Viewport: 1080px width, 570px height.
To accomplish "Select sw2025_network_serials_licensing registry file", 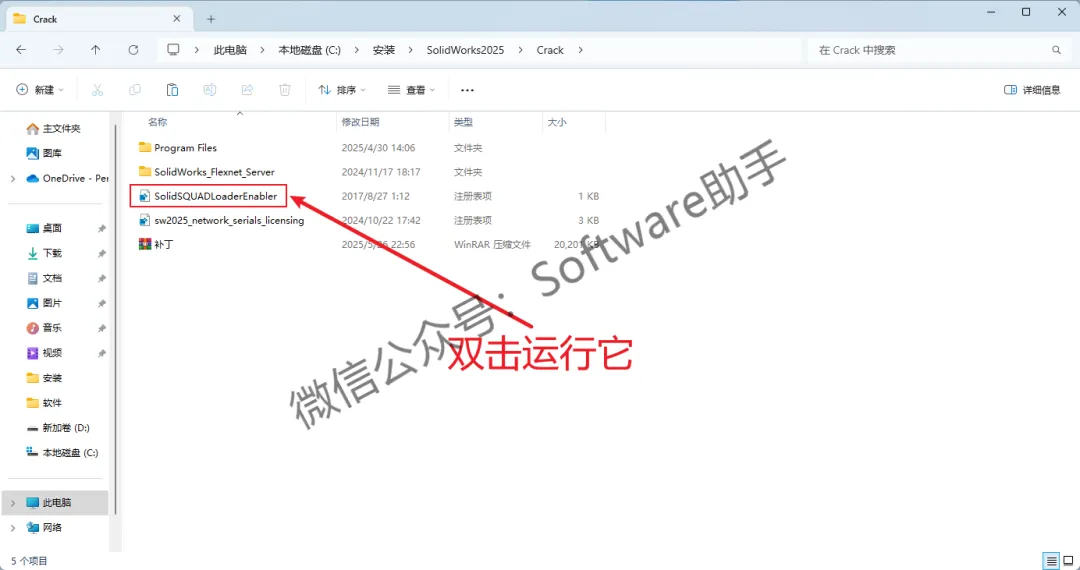I will pyautogui.click(x=222, y=220).
